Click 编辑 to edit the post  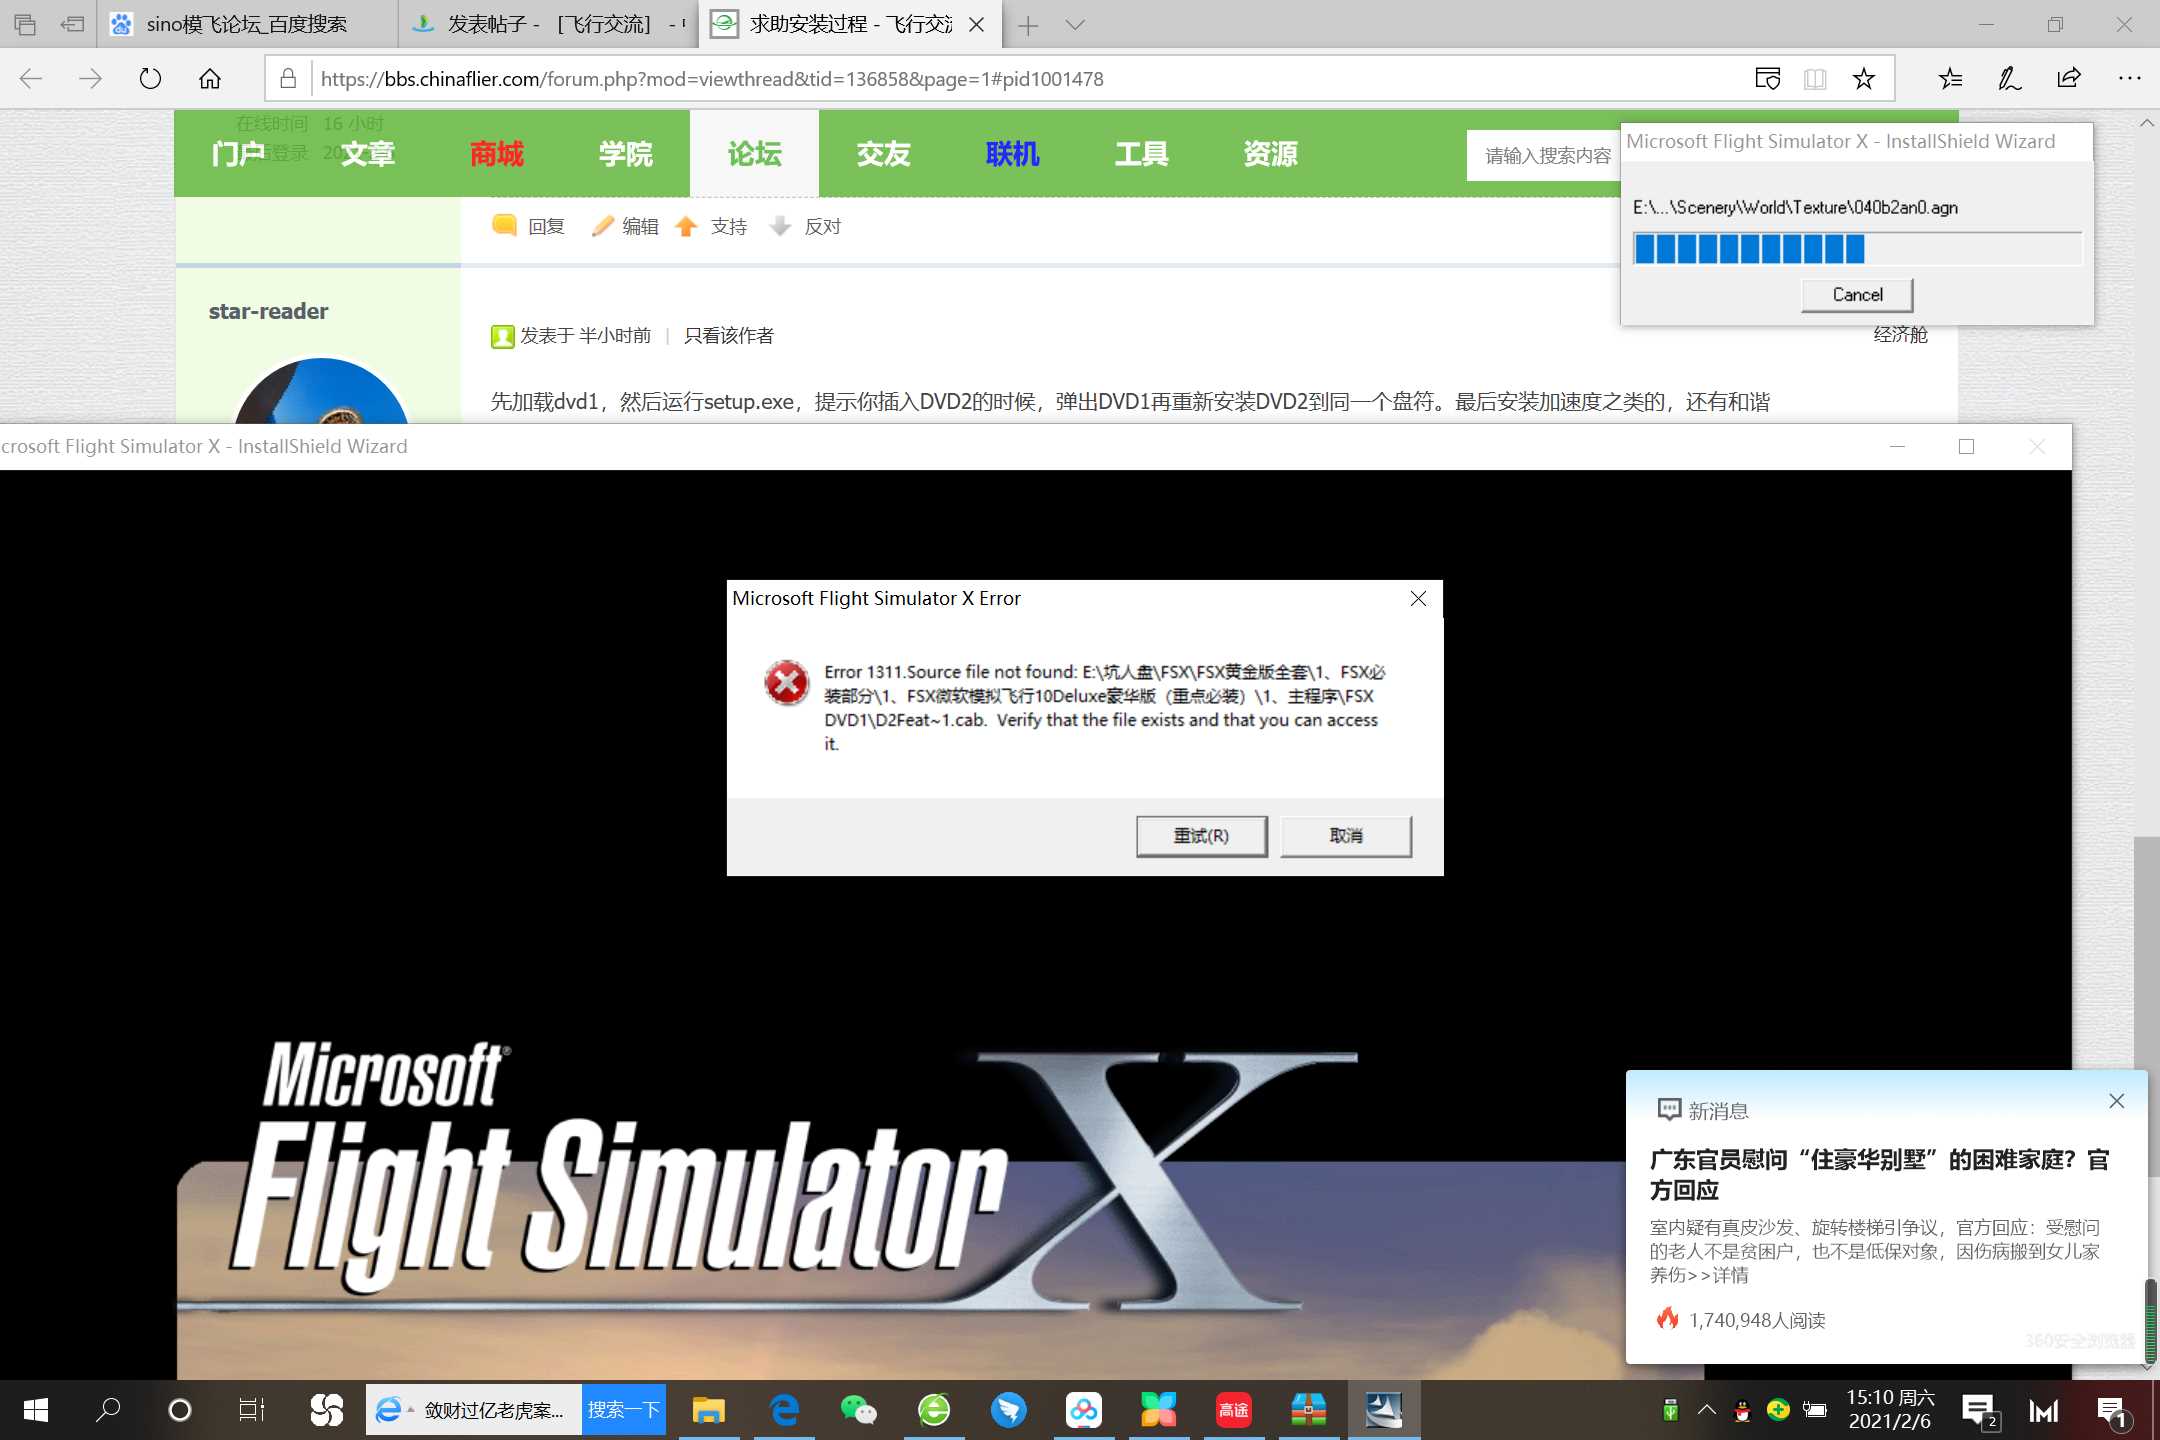click(x=626, y=226)
